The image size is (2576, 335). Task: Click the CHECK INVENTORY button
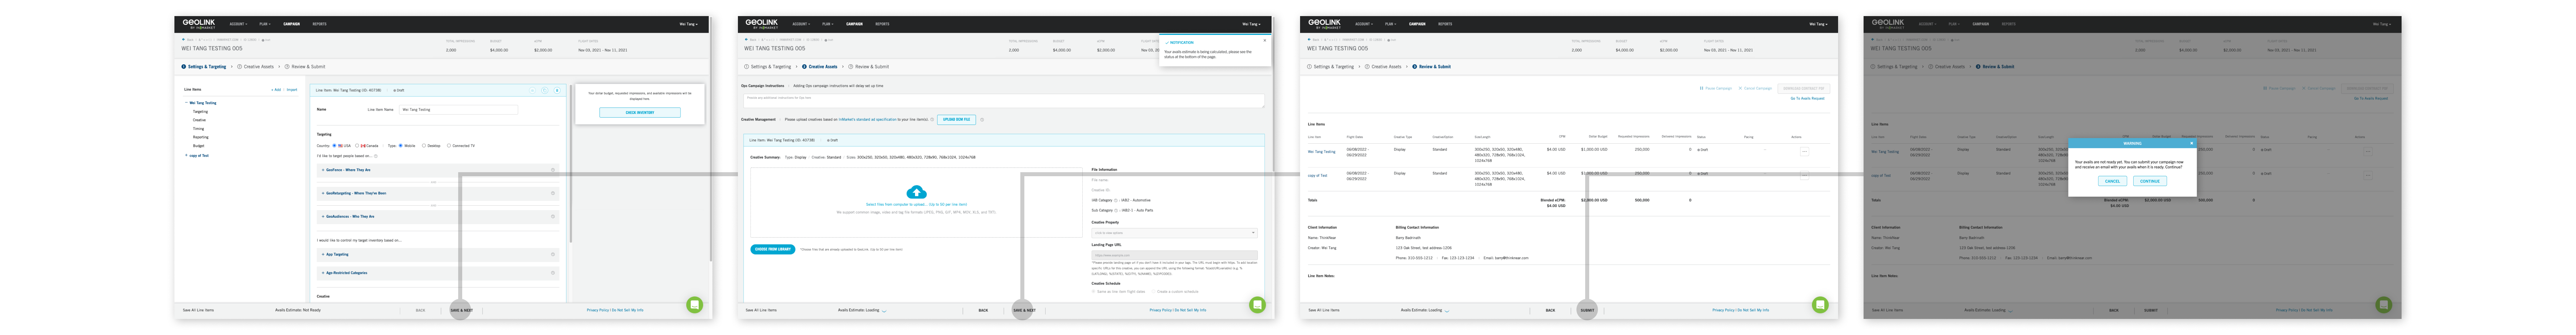(x=640, y=113)
